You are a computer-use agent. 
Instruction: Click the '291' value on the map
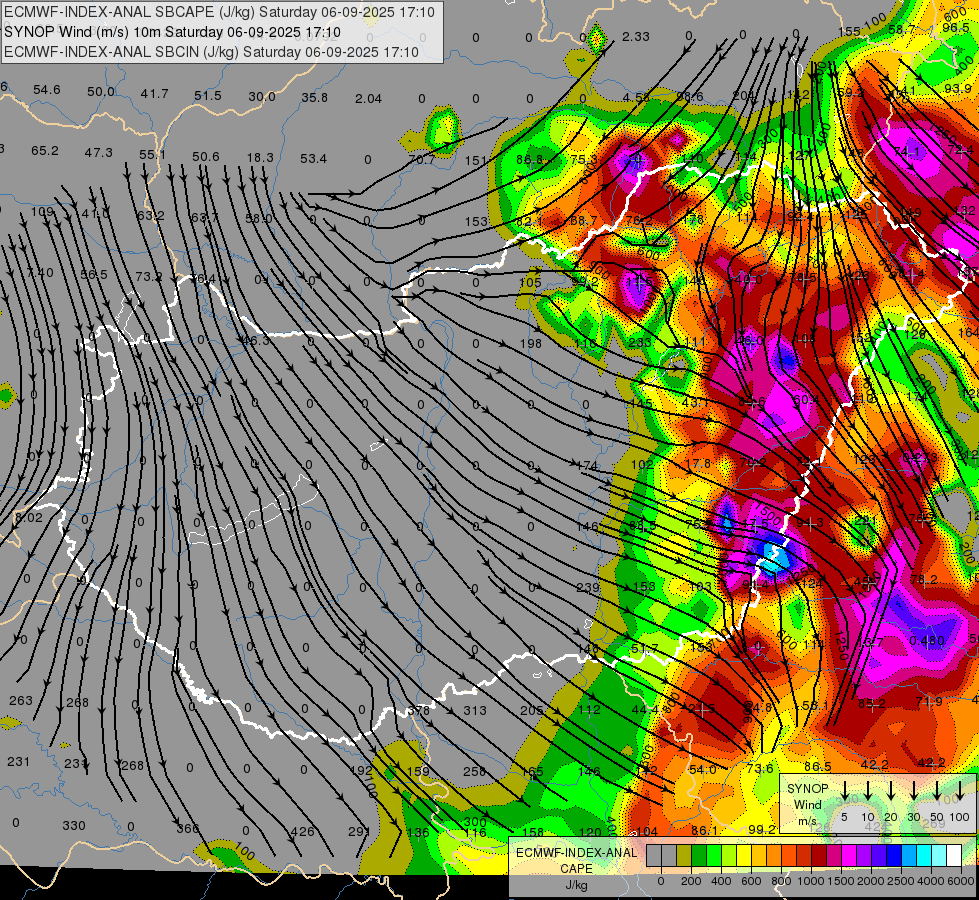pos(359,832)
